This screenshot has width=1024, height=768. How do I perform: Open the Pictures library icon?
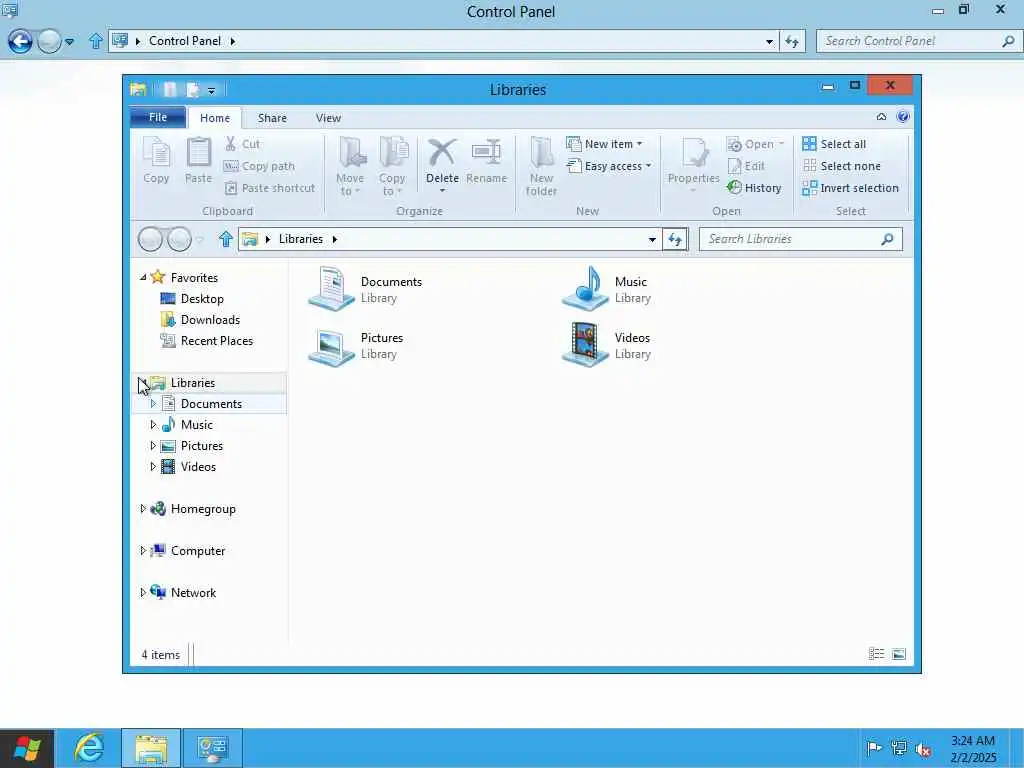(331, 345)
